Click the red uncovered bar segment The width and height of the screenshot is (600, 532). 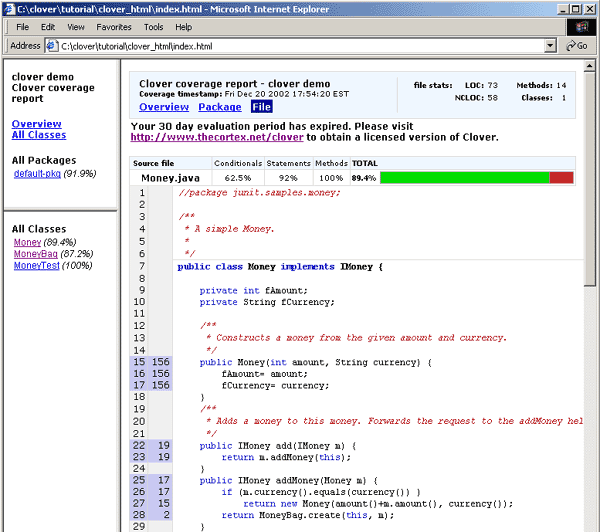pyautogui.click(x=561, y=178)
